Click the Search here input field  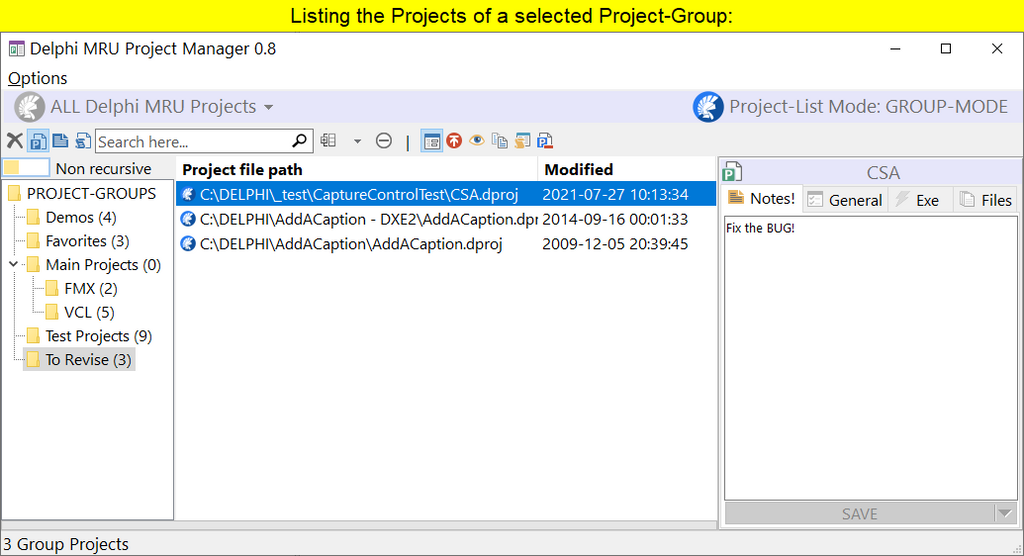point(192,142)
